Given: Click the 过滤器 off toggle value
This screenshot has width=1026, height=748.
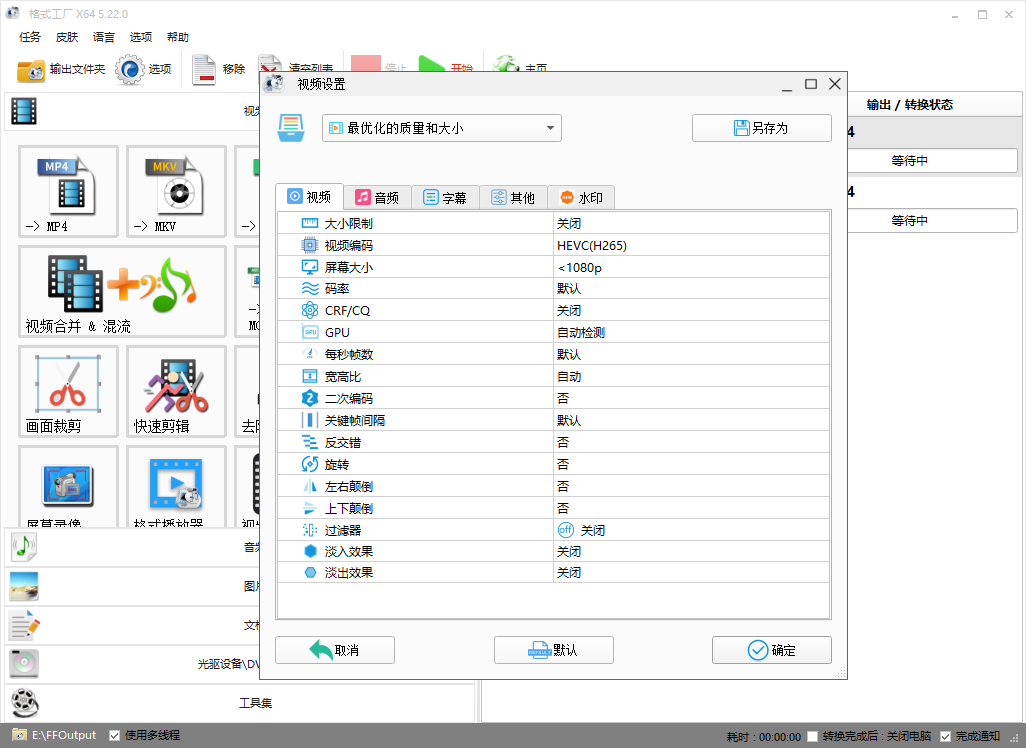Looking at the screenshot, I should click(x=566, y=530).
